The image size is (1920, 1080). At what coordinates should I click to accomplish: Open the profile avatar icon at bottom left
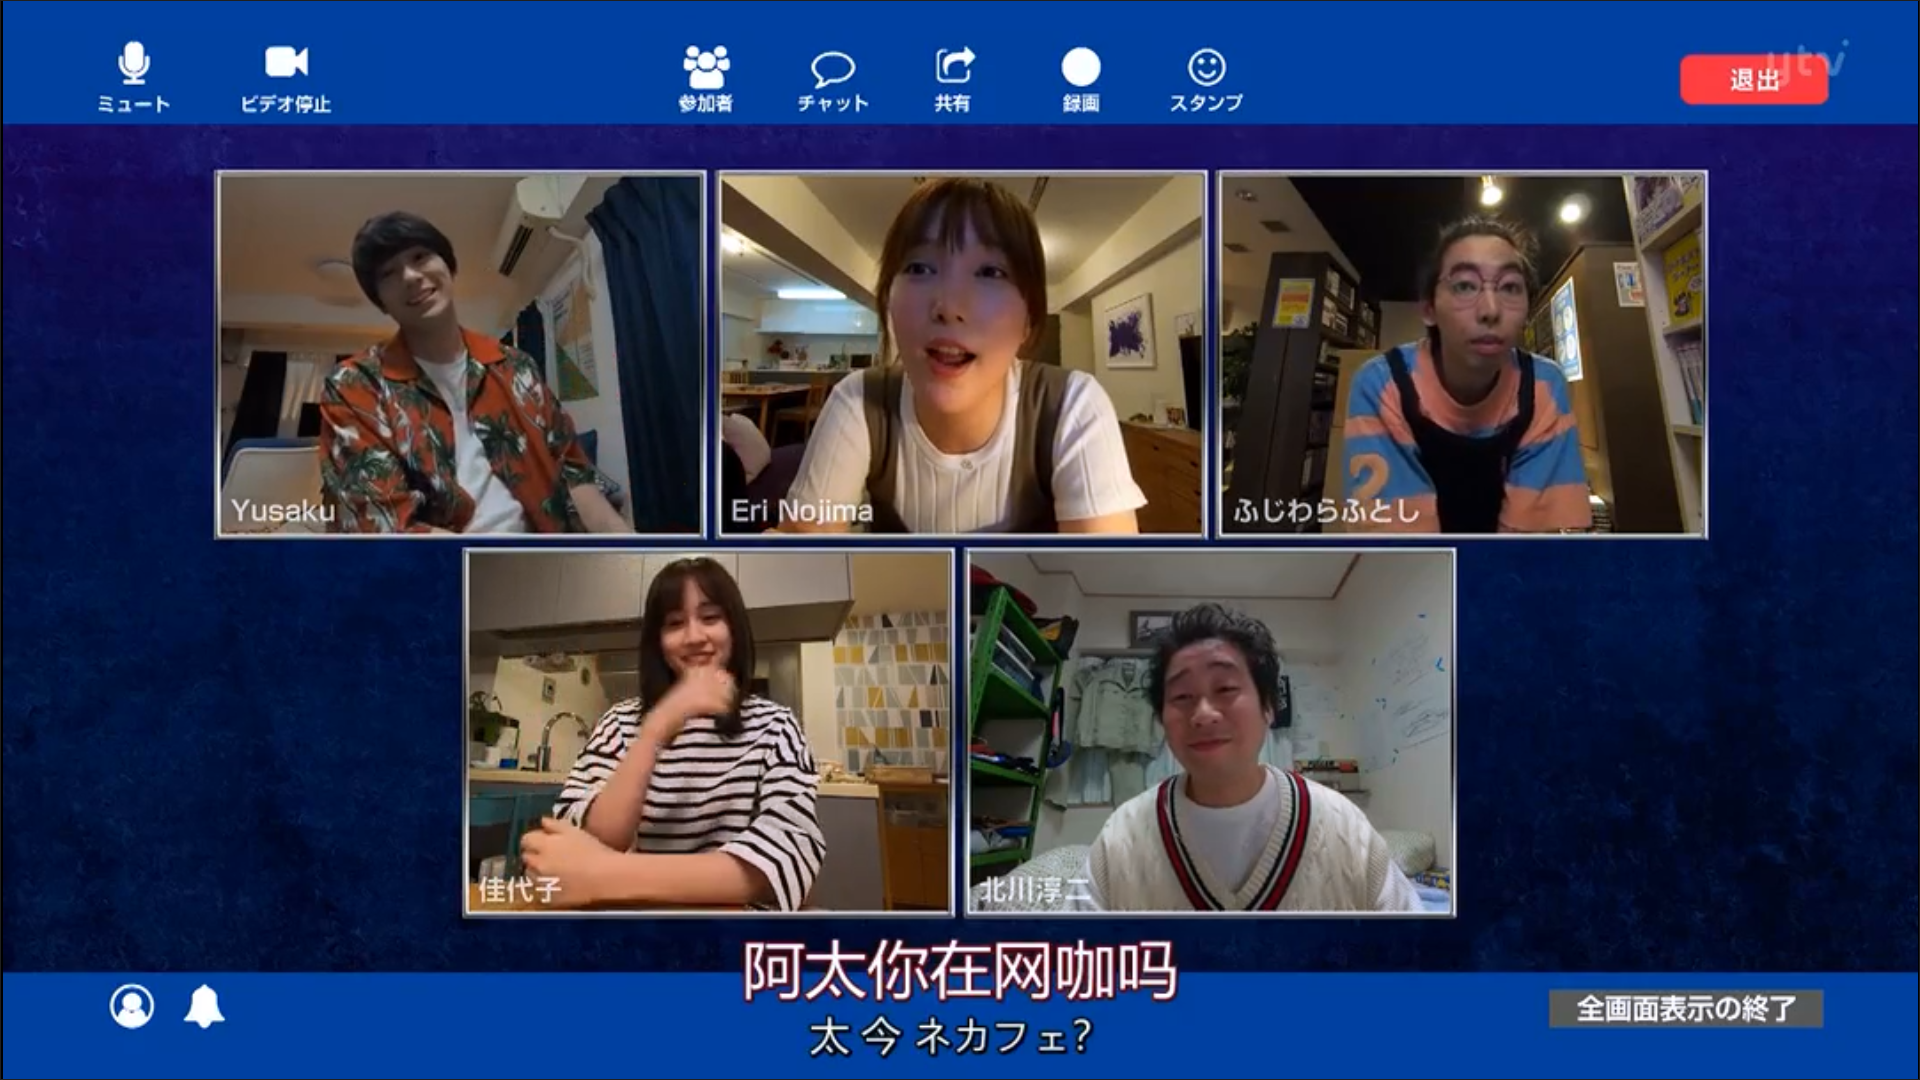coord(132,1006)
